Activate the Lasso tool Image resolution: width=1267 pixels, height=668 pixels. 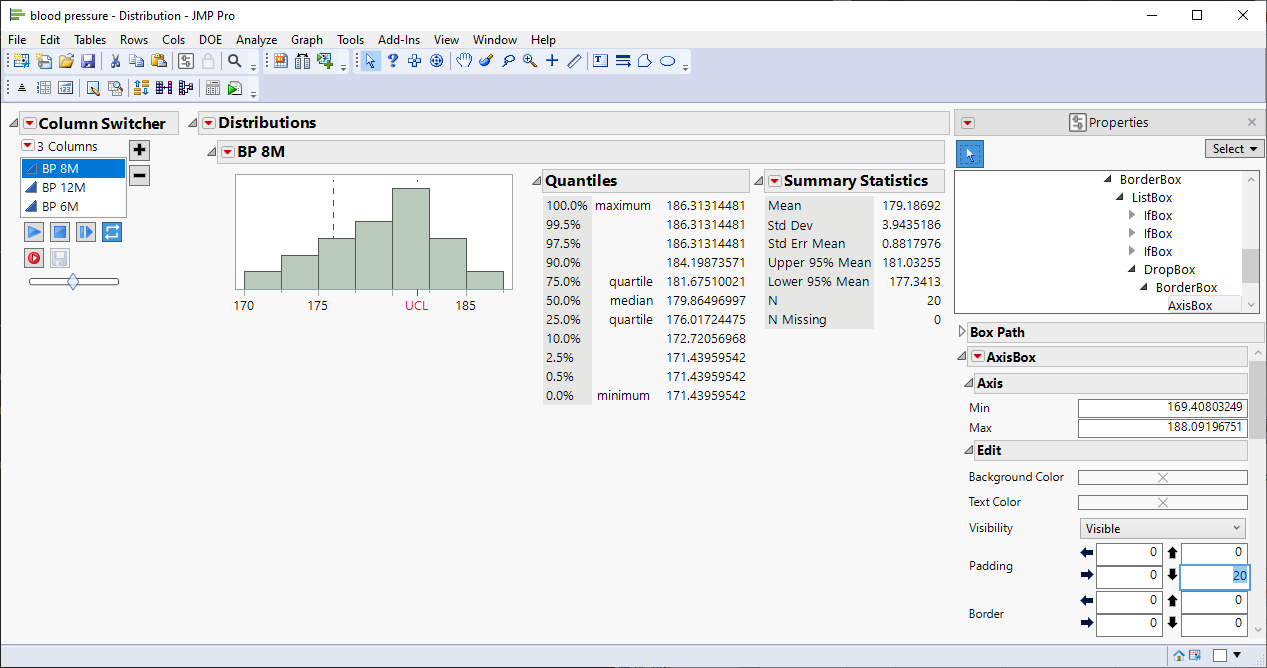click(508, 61)
